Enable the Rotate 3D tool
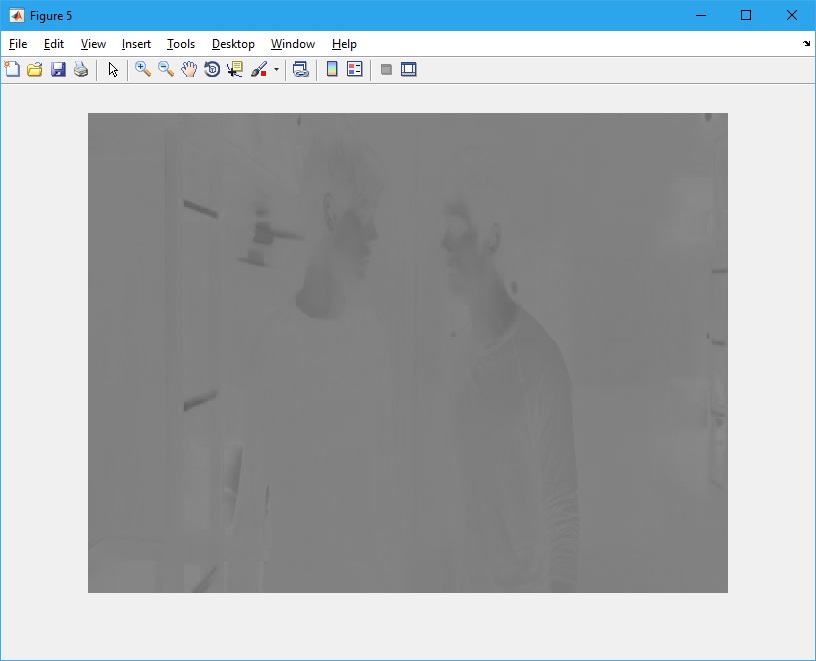 coord(212,69)
